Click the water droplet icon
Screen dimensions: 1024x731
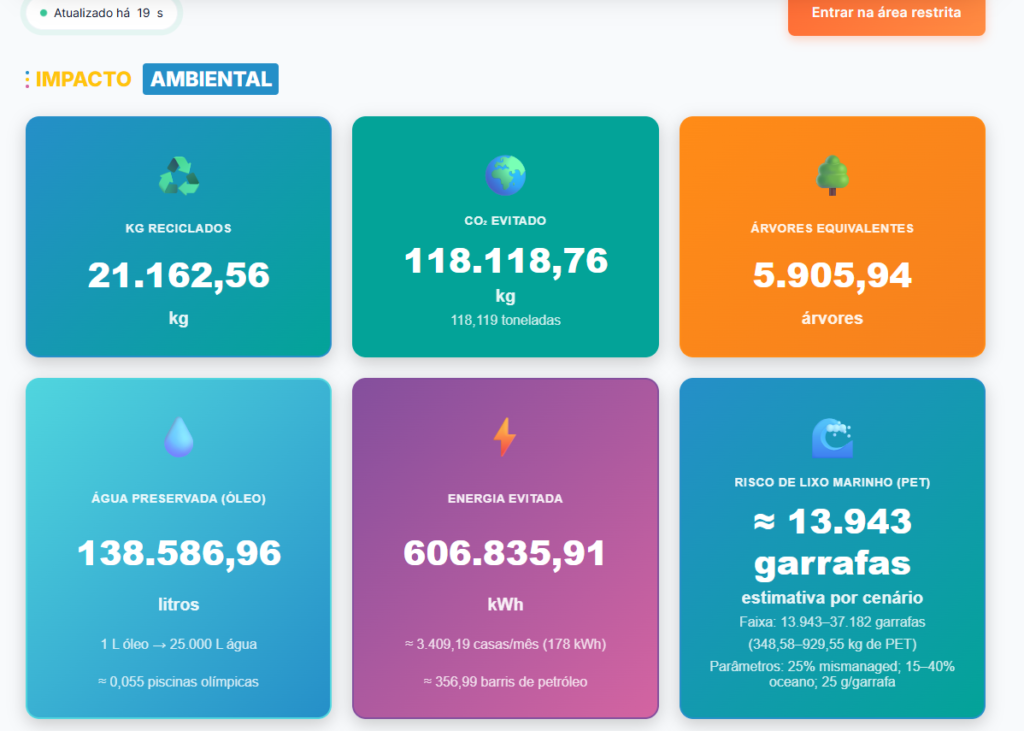pyautogui.click(x=178, y=437)
